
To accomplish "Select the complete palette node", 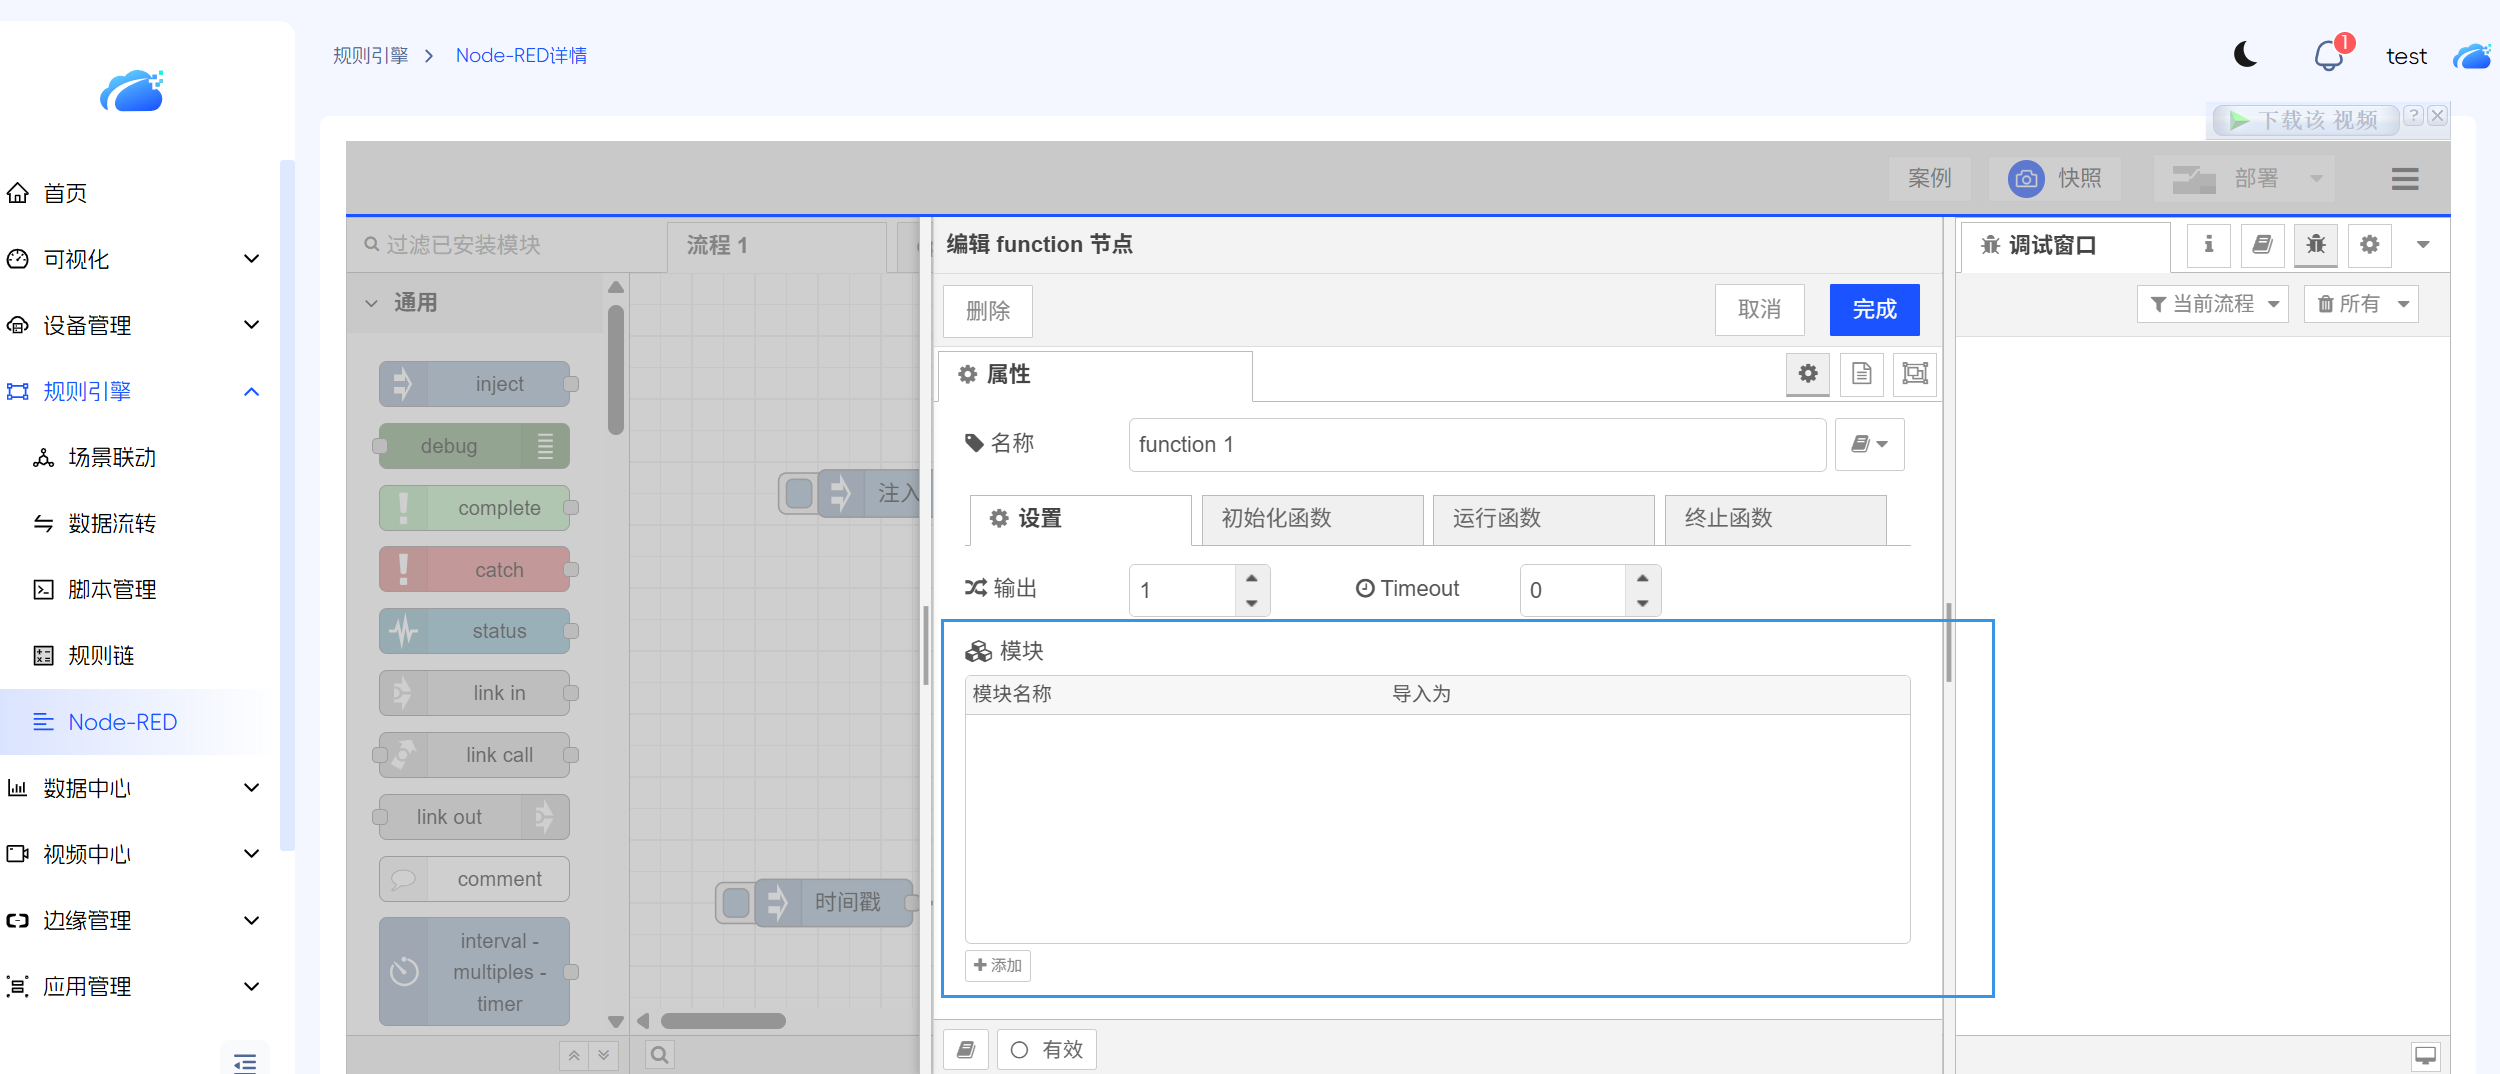I will click(475, 508).
